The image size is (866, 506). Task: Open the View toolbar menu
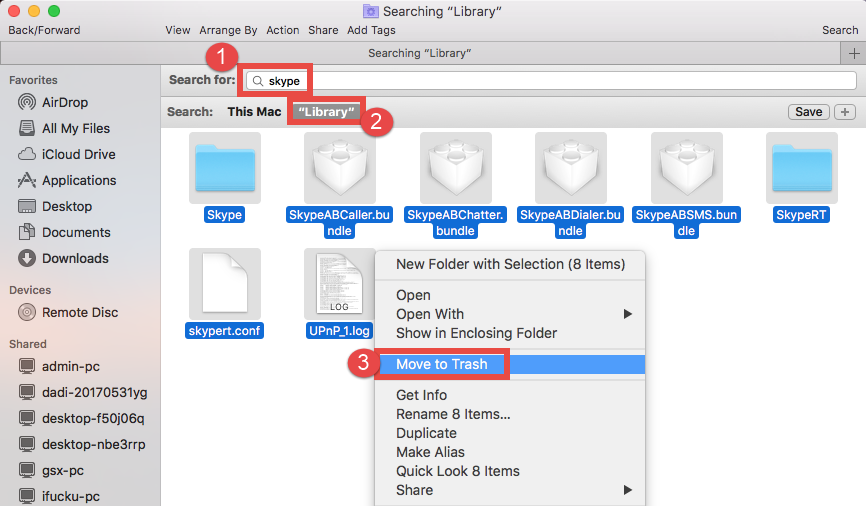coord(178,30)
